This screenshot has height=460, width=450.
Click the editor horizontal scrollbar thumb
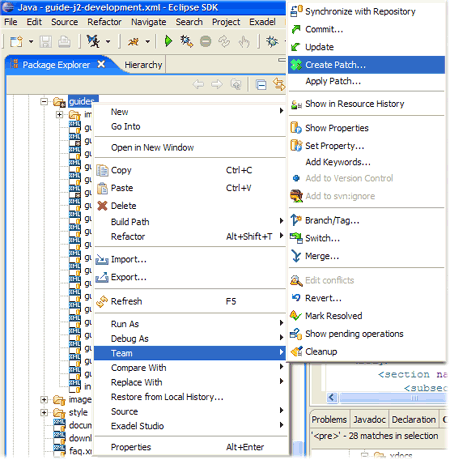click(x=392, y=397)
